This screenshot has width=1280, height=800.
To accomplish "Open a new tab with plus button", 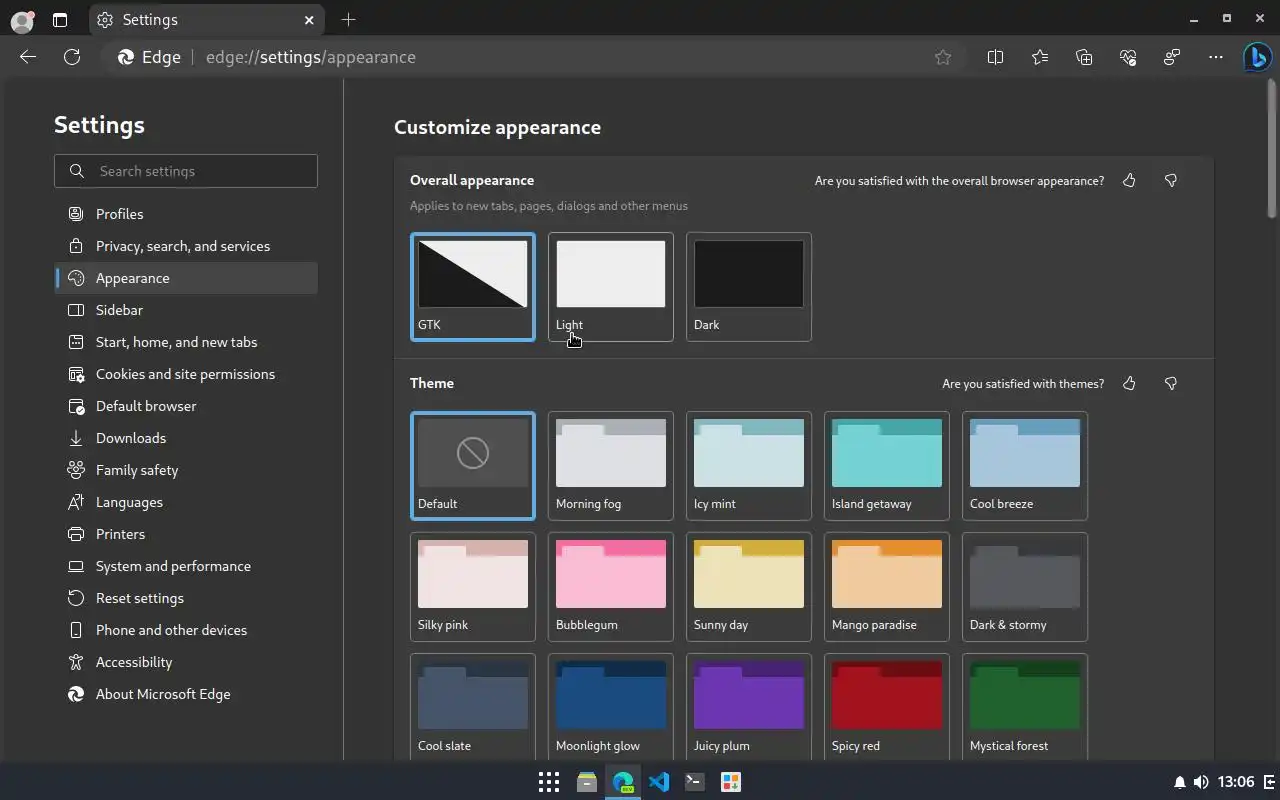I will [x=348, y=19].
